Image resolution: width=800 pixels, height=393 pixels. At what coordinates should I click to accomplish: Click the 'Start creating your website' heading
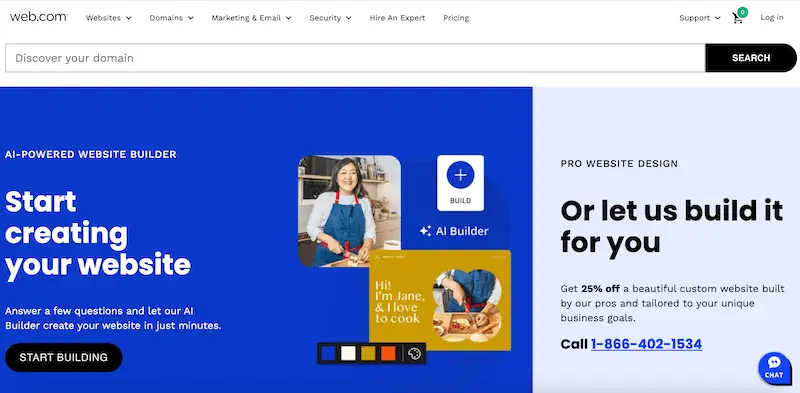coord(98,234)
